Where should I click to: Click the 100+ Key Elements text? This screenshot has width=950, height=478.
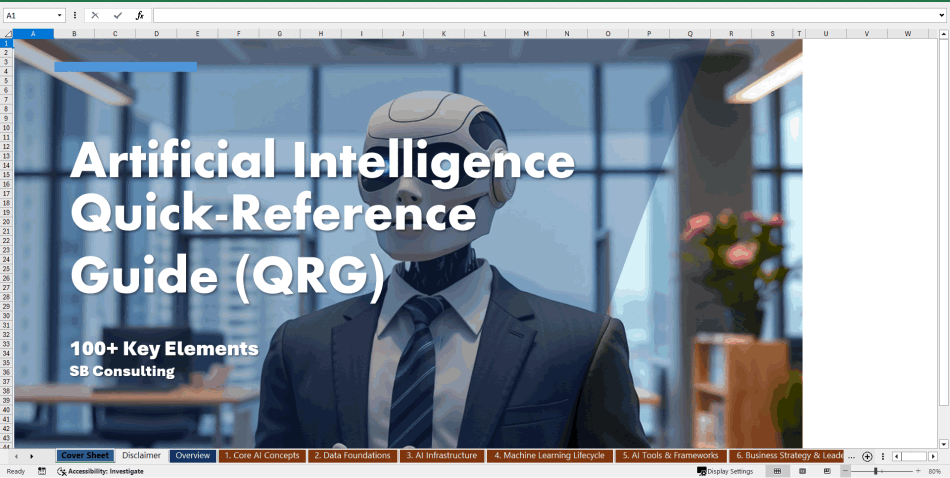pyautogui.click(x=164, y=348)
